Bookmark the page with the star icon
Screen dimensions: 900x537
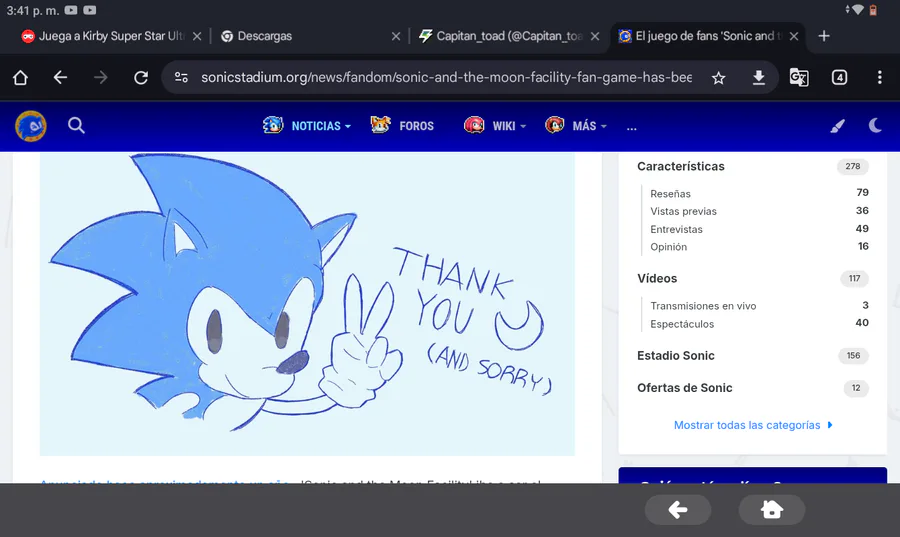pos(718,77)
